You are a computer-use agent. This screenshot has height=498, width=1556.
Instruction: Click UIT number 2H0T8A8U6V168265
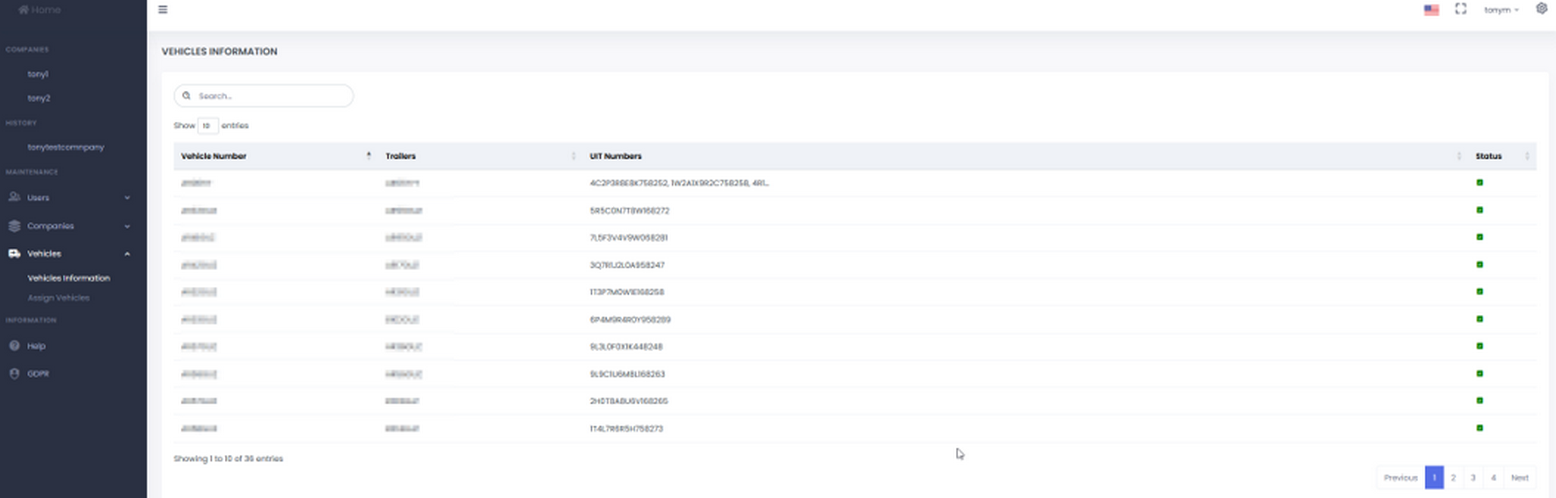tap(629, 401)
